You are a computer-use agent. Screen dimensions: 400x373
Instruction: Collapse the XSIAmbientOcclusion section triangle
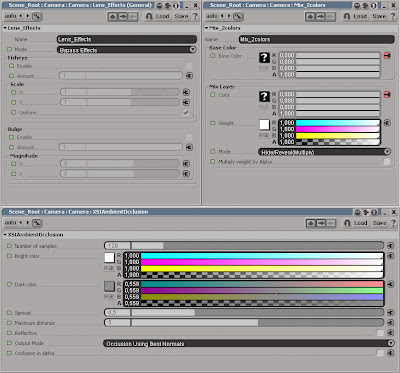coord(5,235)
